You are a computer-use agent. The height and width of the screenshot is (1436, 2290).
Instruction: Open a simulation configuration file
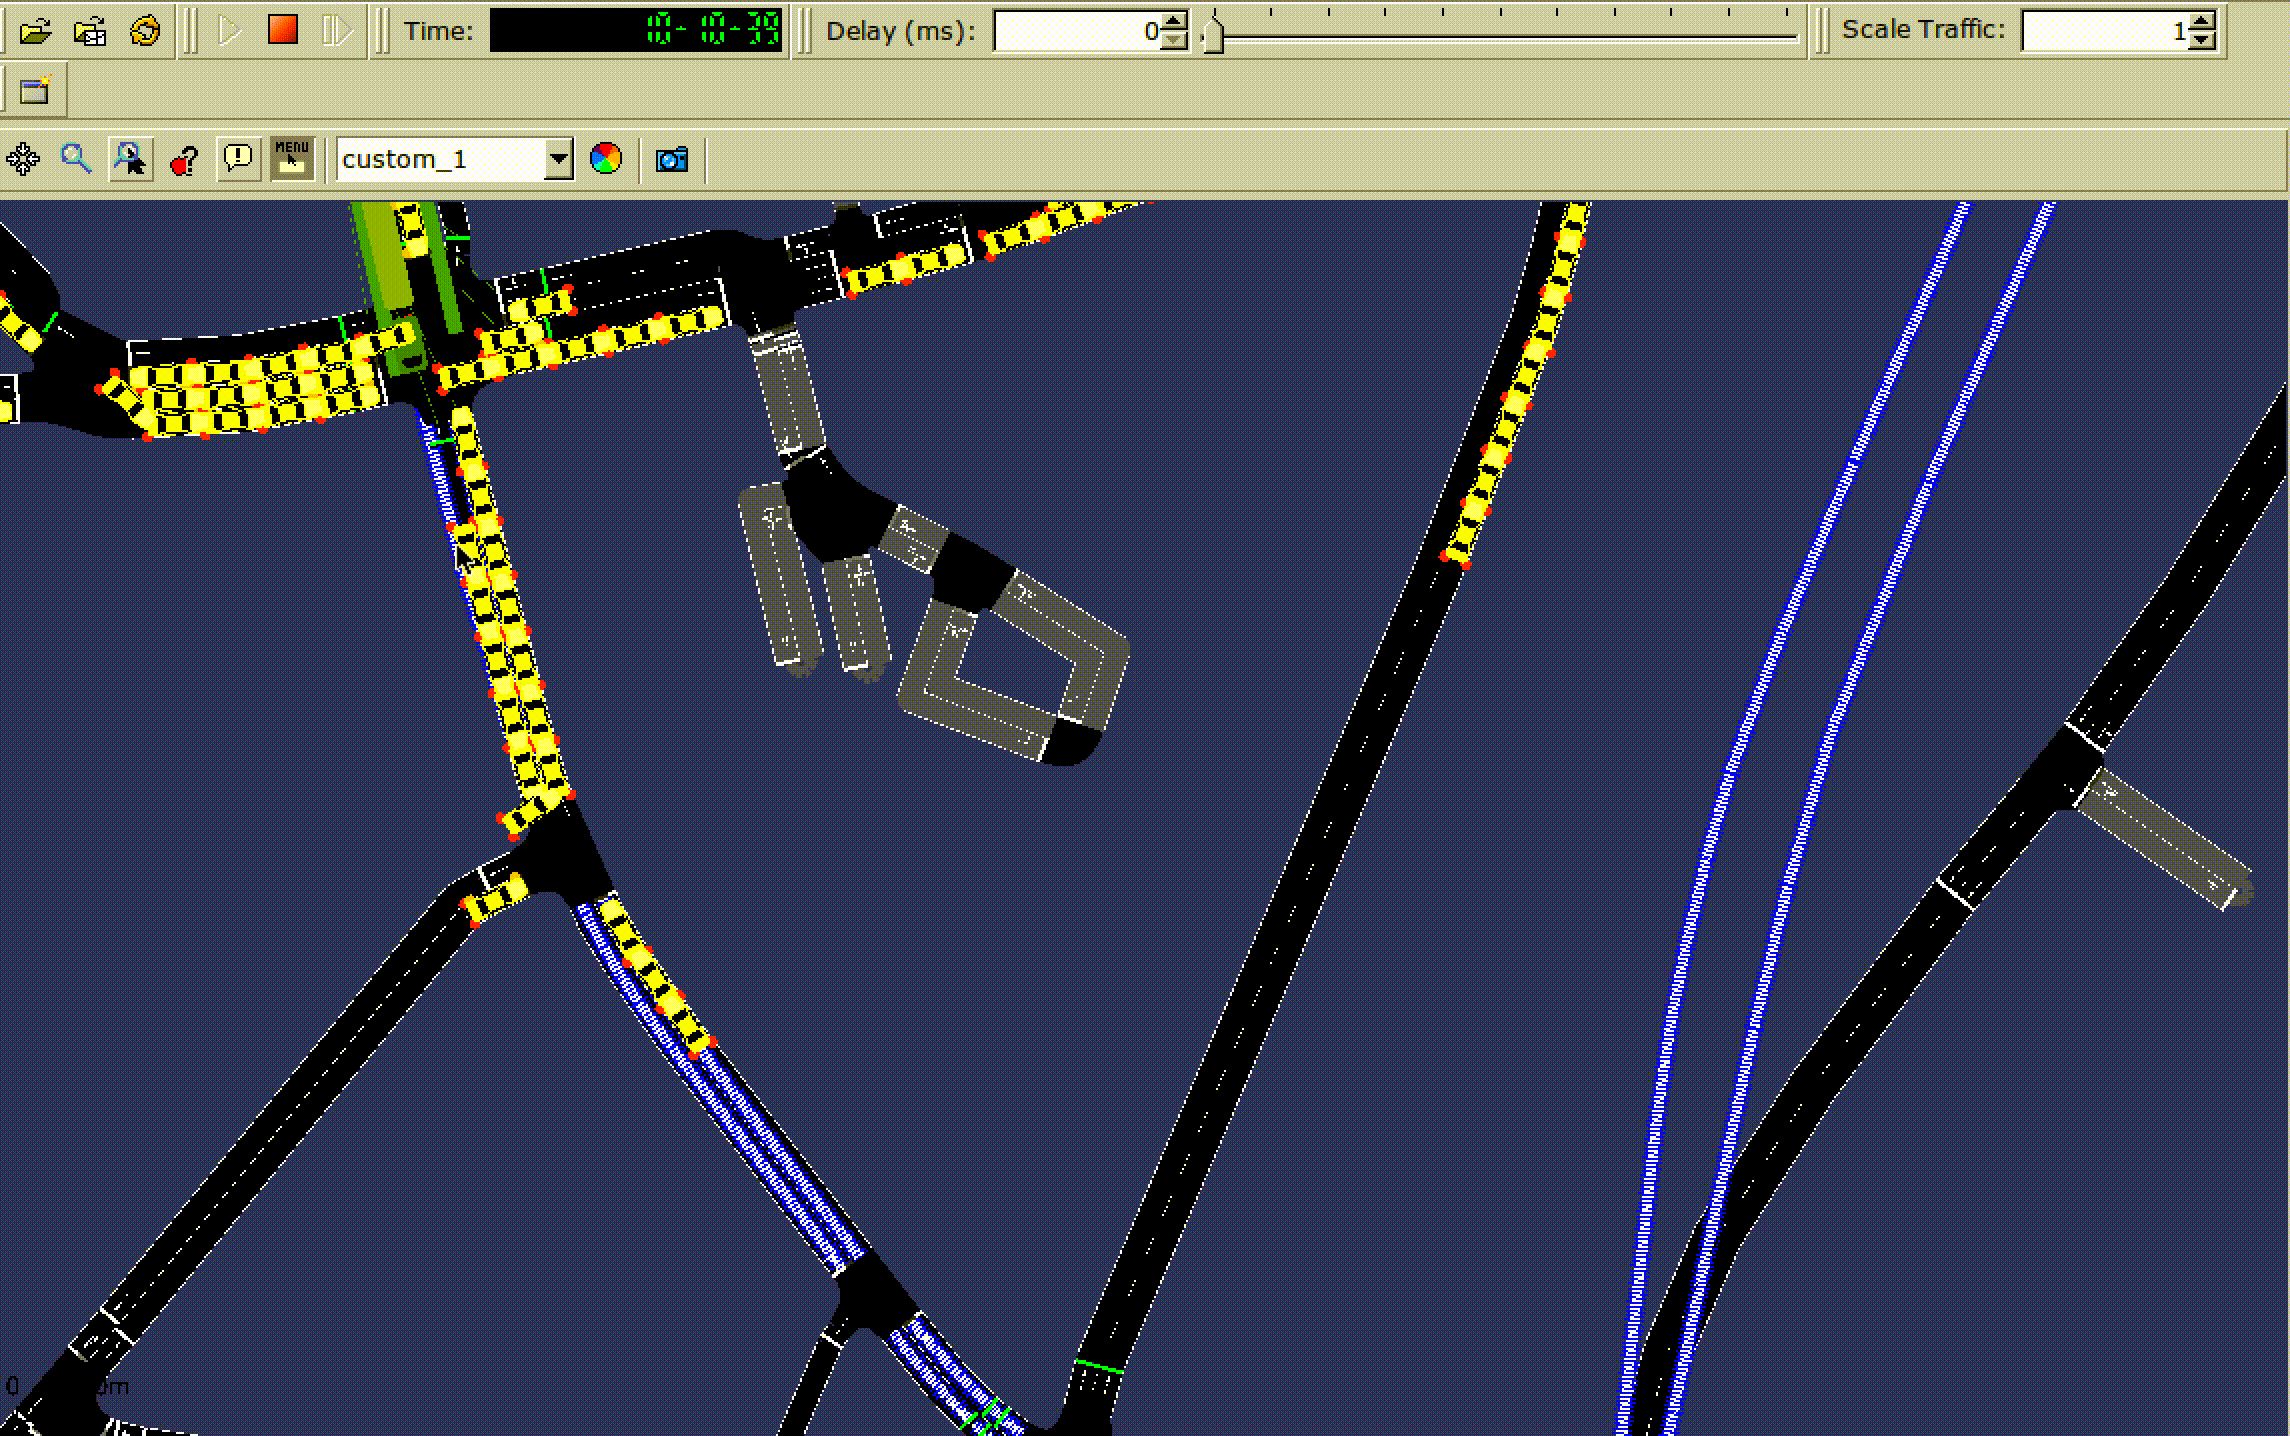tap(37, 31)
